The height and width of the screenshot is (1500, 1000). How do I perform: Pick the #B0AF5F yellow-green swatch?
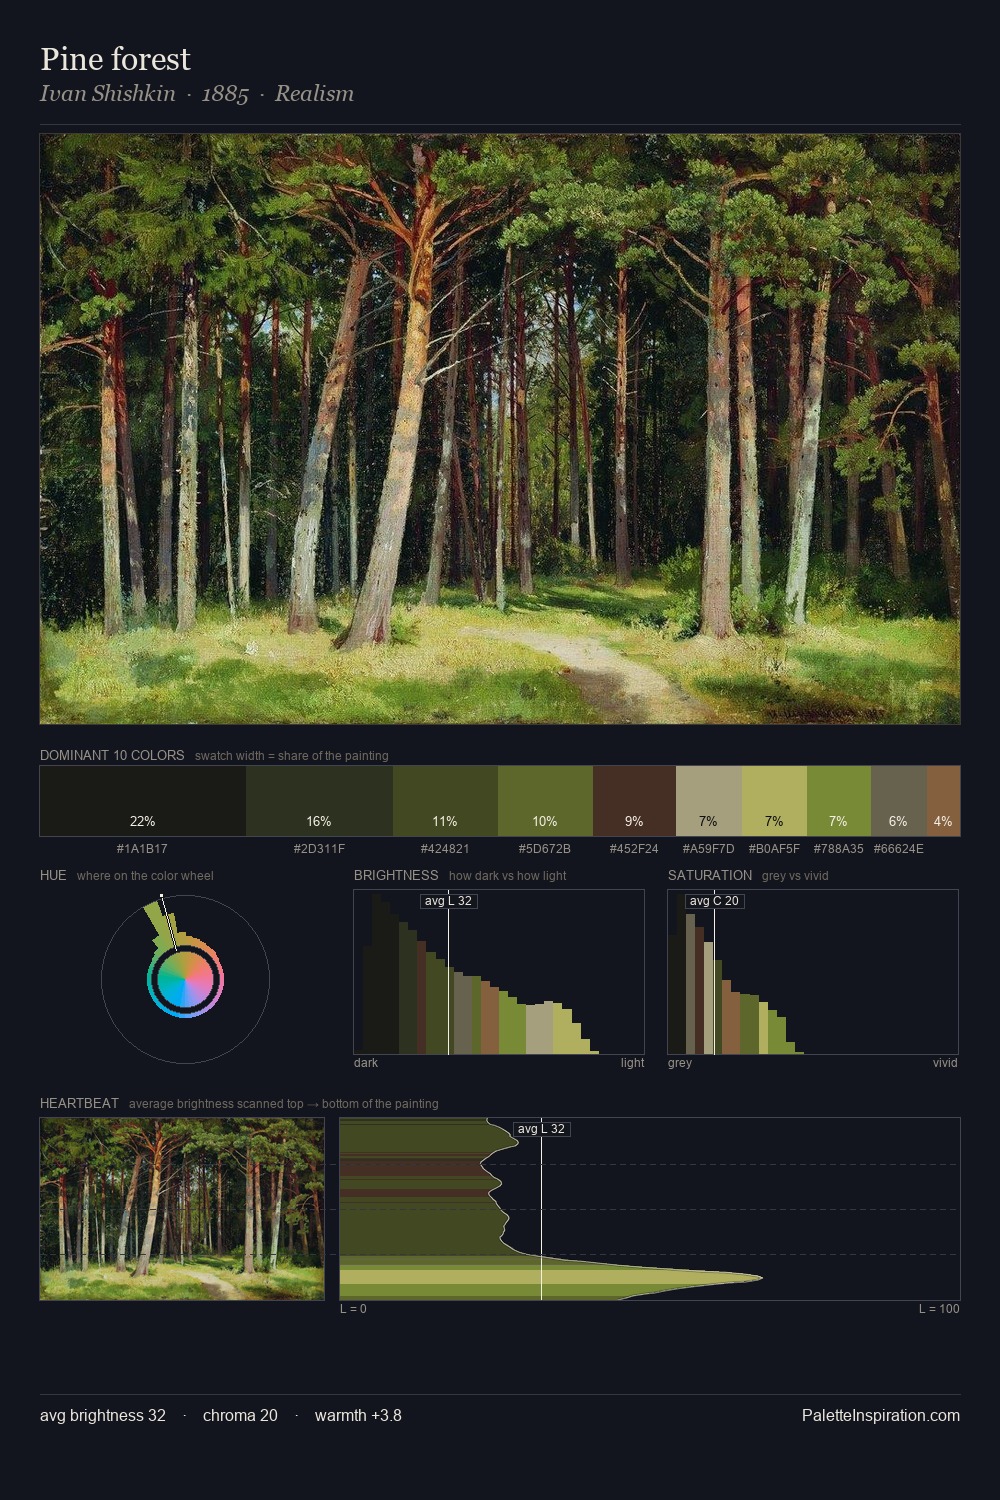tap(774, 801)
